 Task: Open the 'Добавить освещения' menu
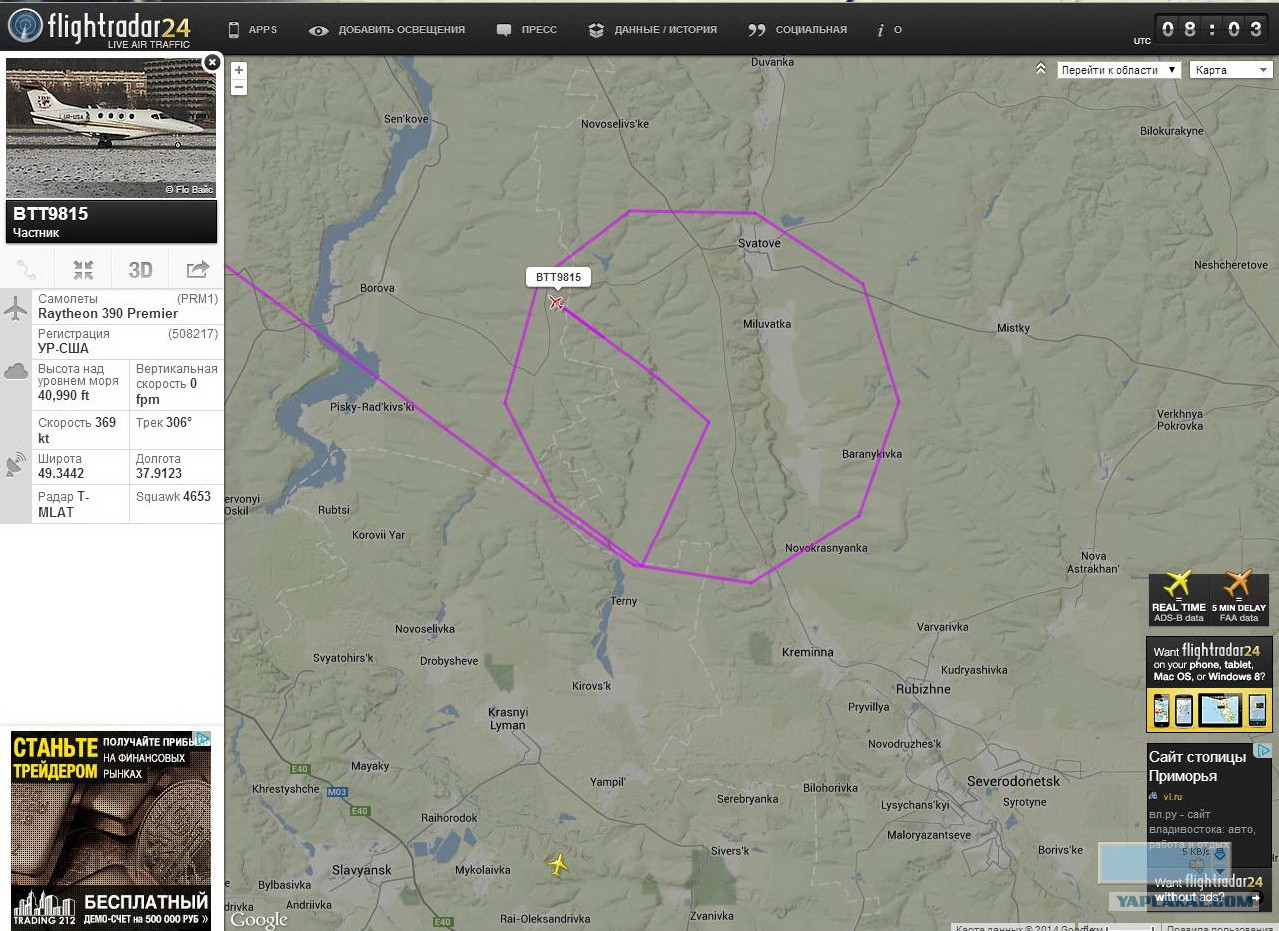point(387,30)
